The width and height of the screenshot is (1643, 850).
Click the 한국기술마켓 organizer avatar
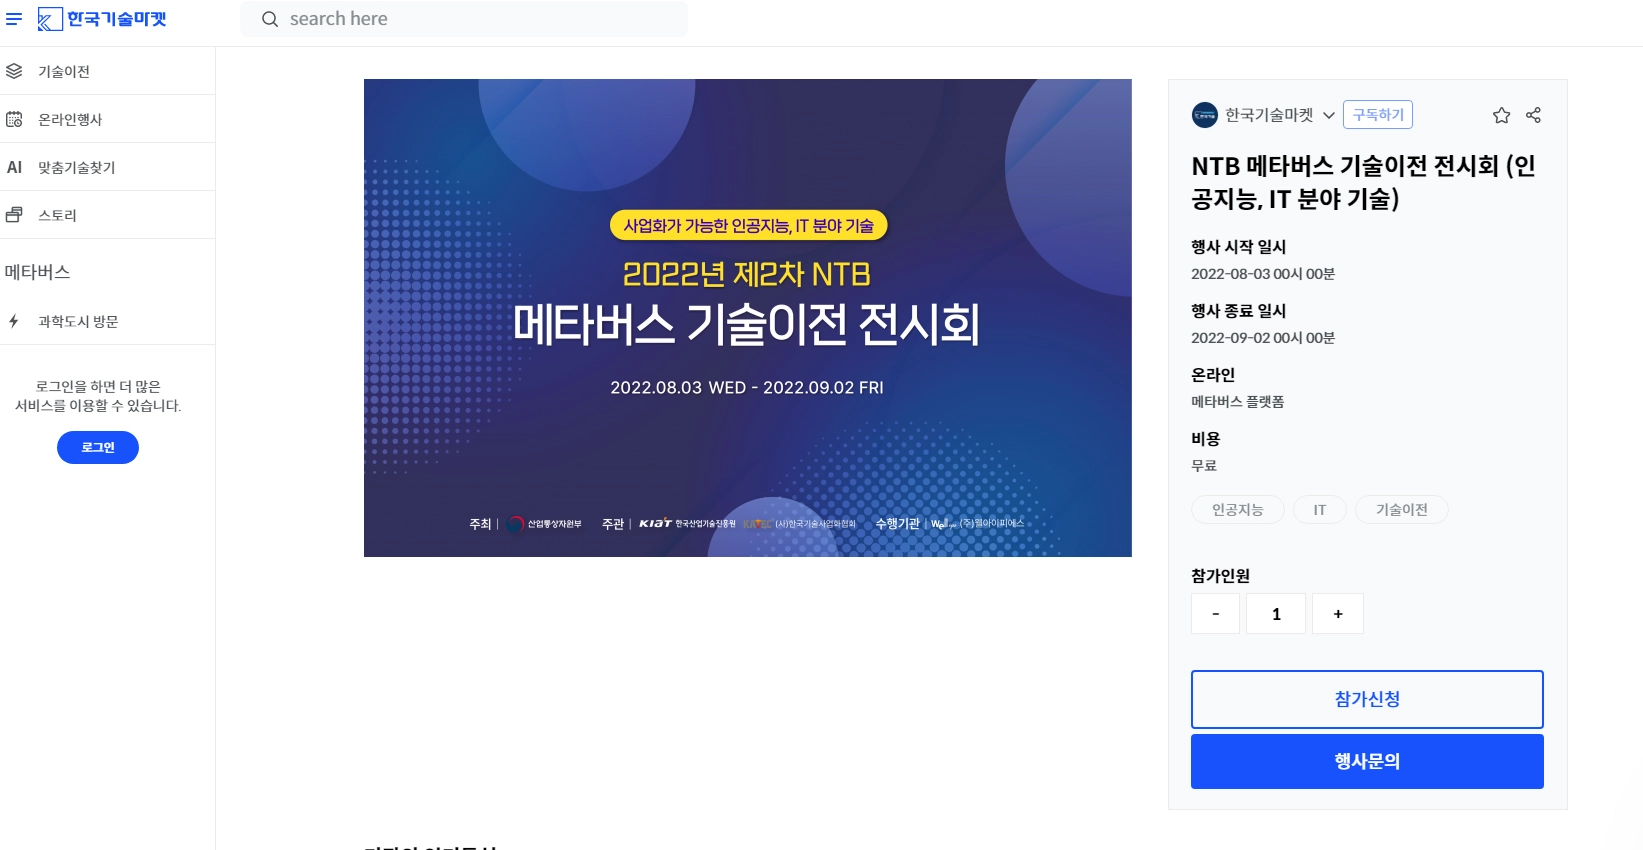click(x=1204, y=115)
